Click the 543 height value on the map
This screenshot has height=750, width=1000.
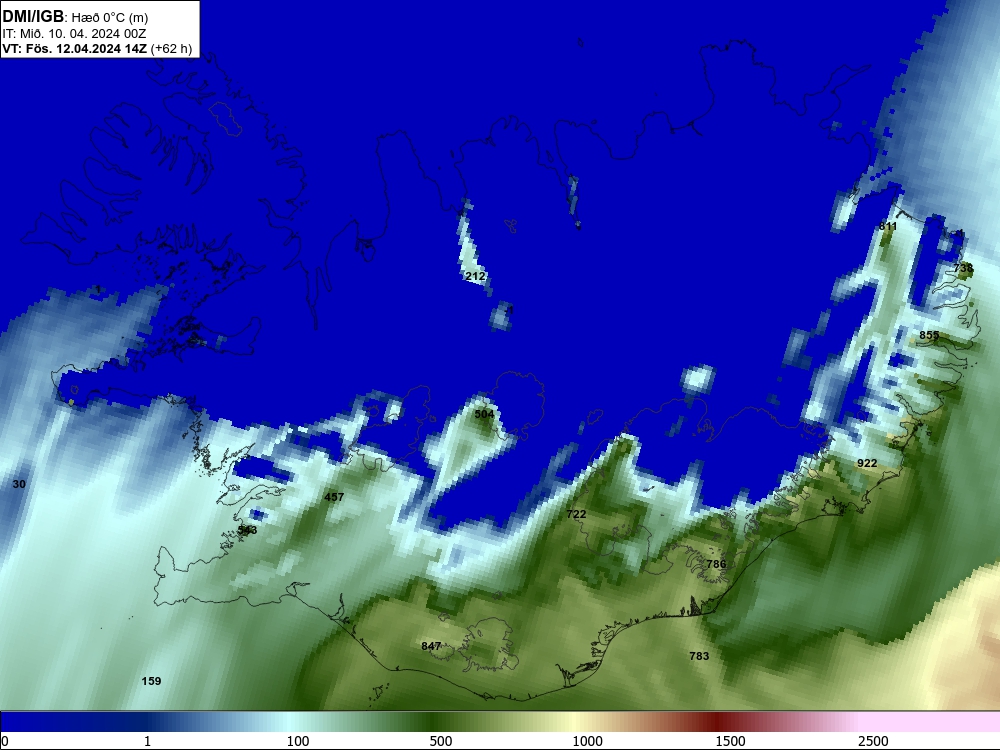point(247,530)
